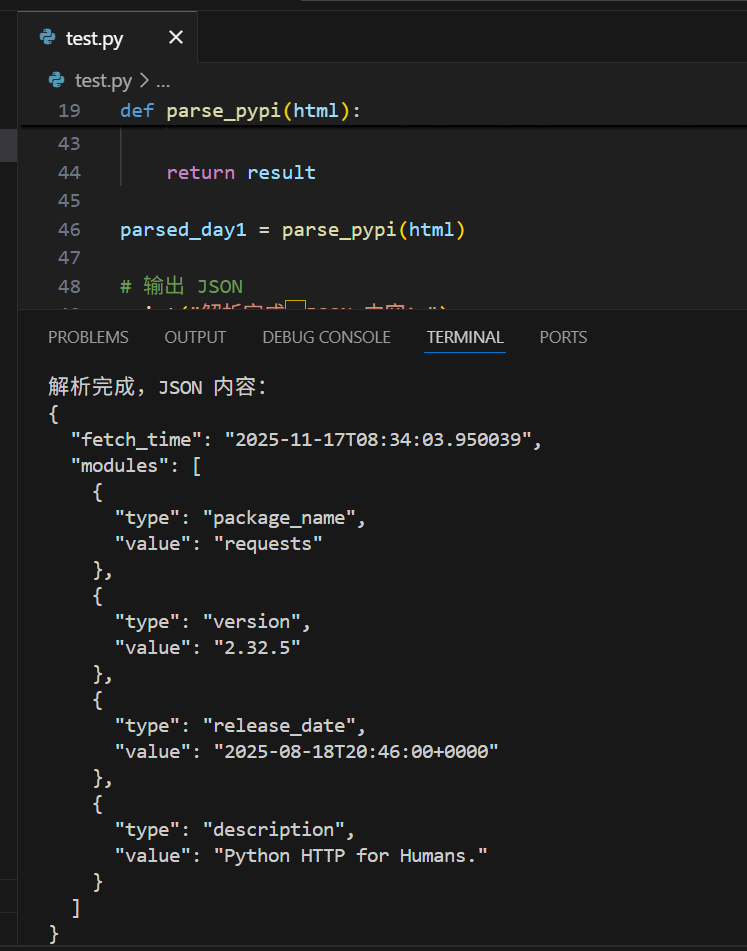
Task: Click the Python icon on test.py tab
Action: 47,38
